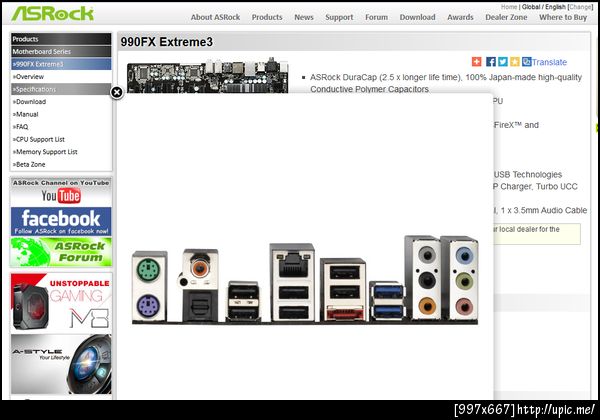Open About ASRock menu
This screenshot has width=600, height=420.
coord(215,17)
